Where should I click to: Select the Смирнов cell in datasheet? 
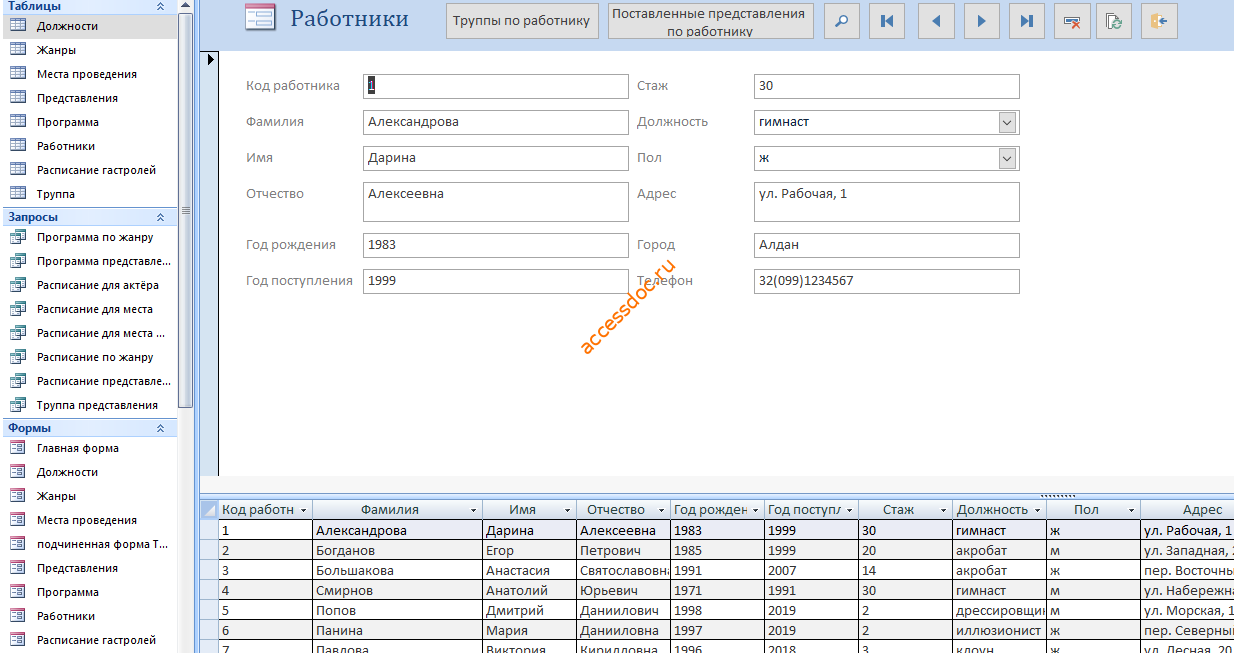click(x=398, y=591)
